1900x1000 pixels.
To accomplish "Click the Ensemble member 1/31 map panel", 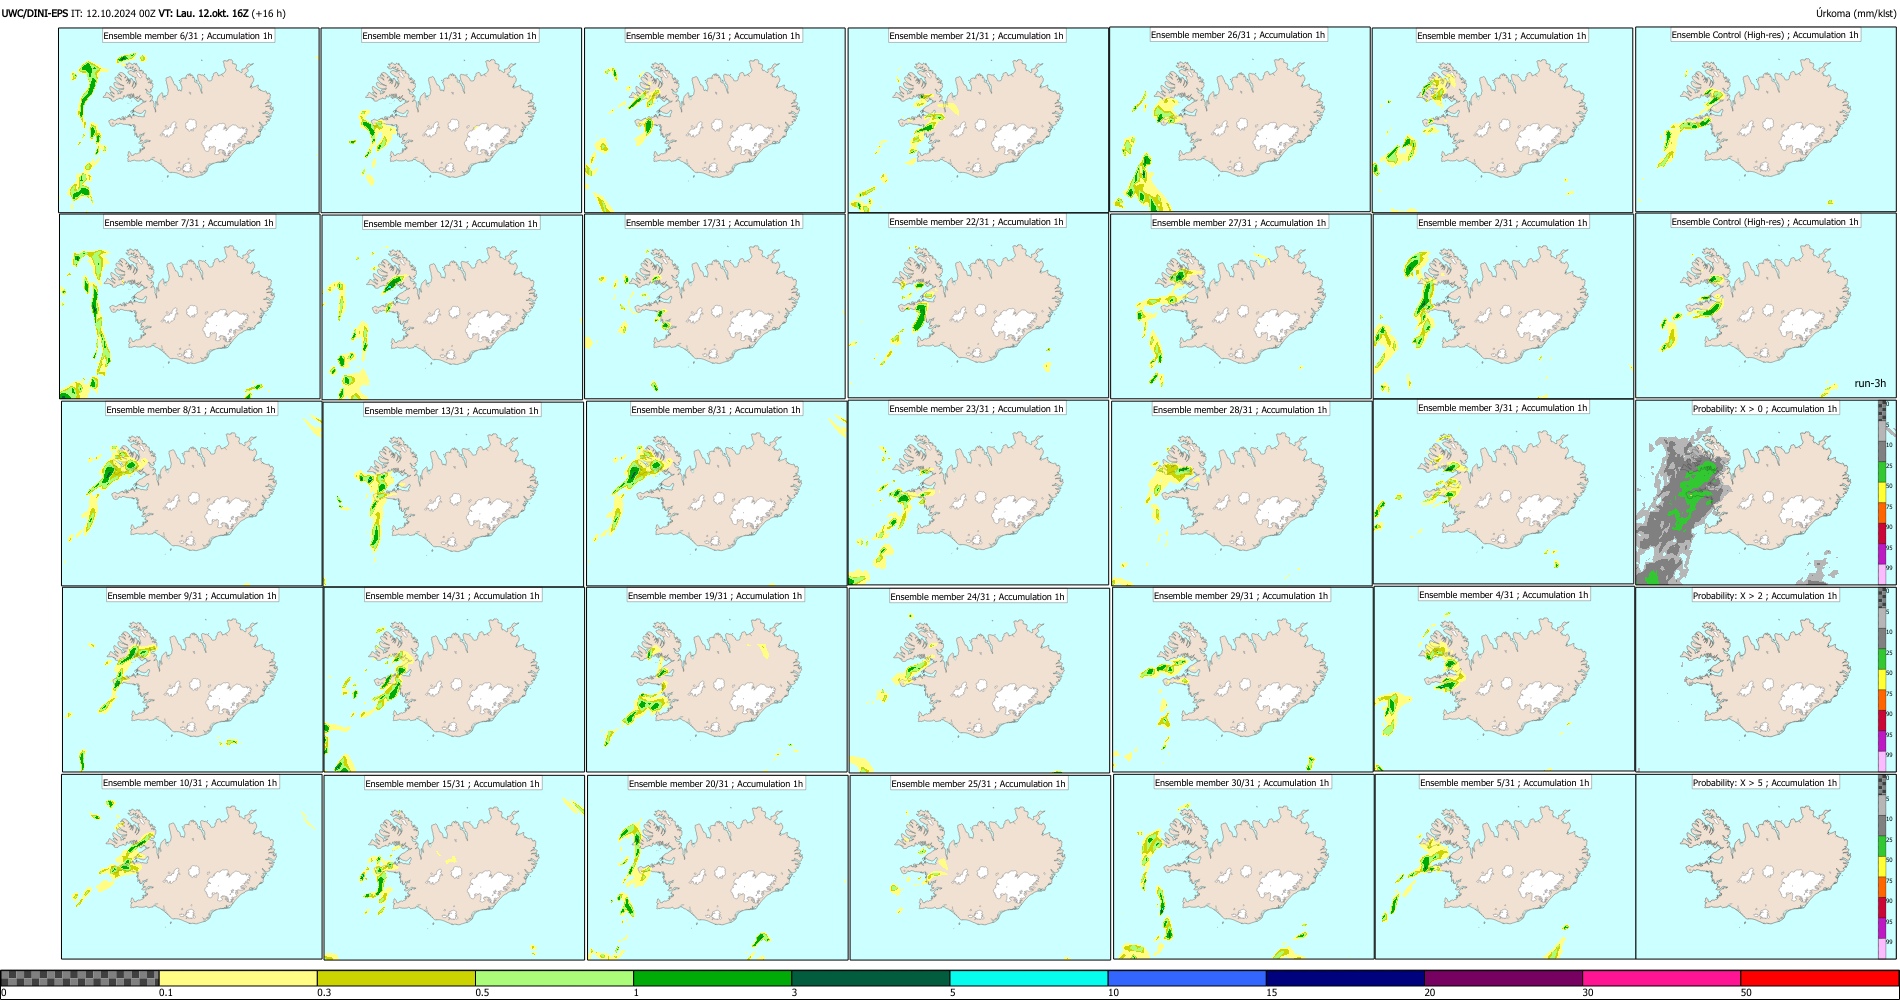I will 1502,120.
